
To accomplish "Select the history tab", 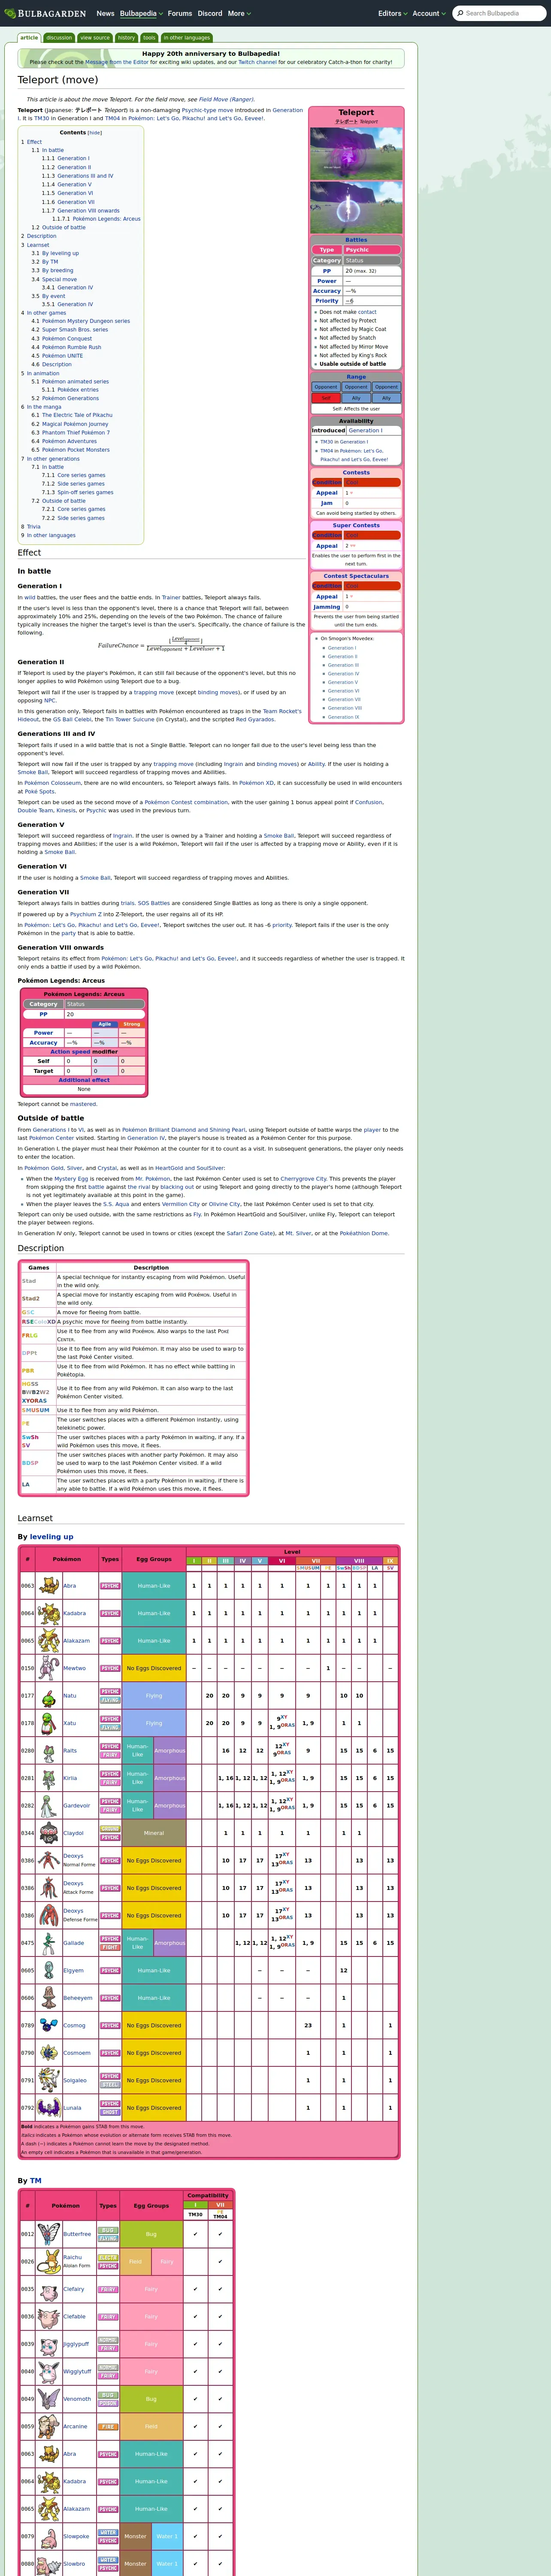I will point(126,38).
